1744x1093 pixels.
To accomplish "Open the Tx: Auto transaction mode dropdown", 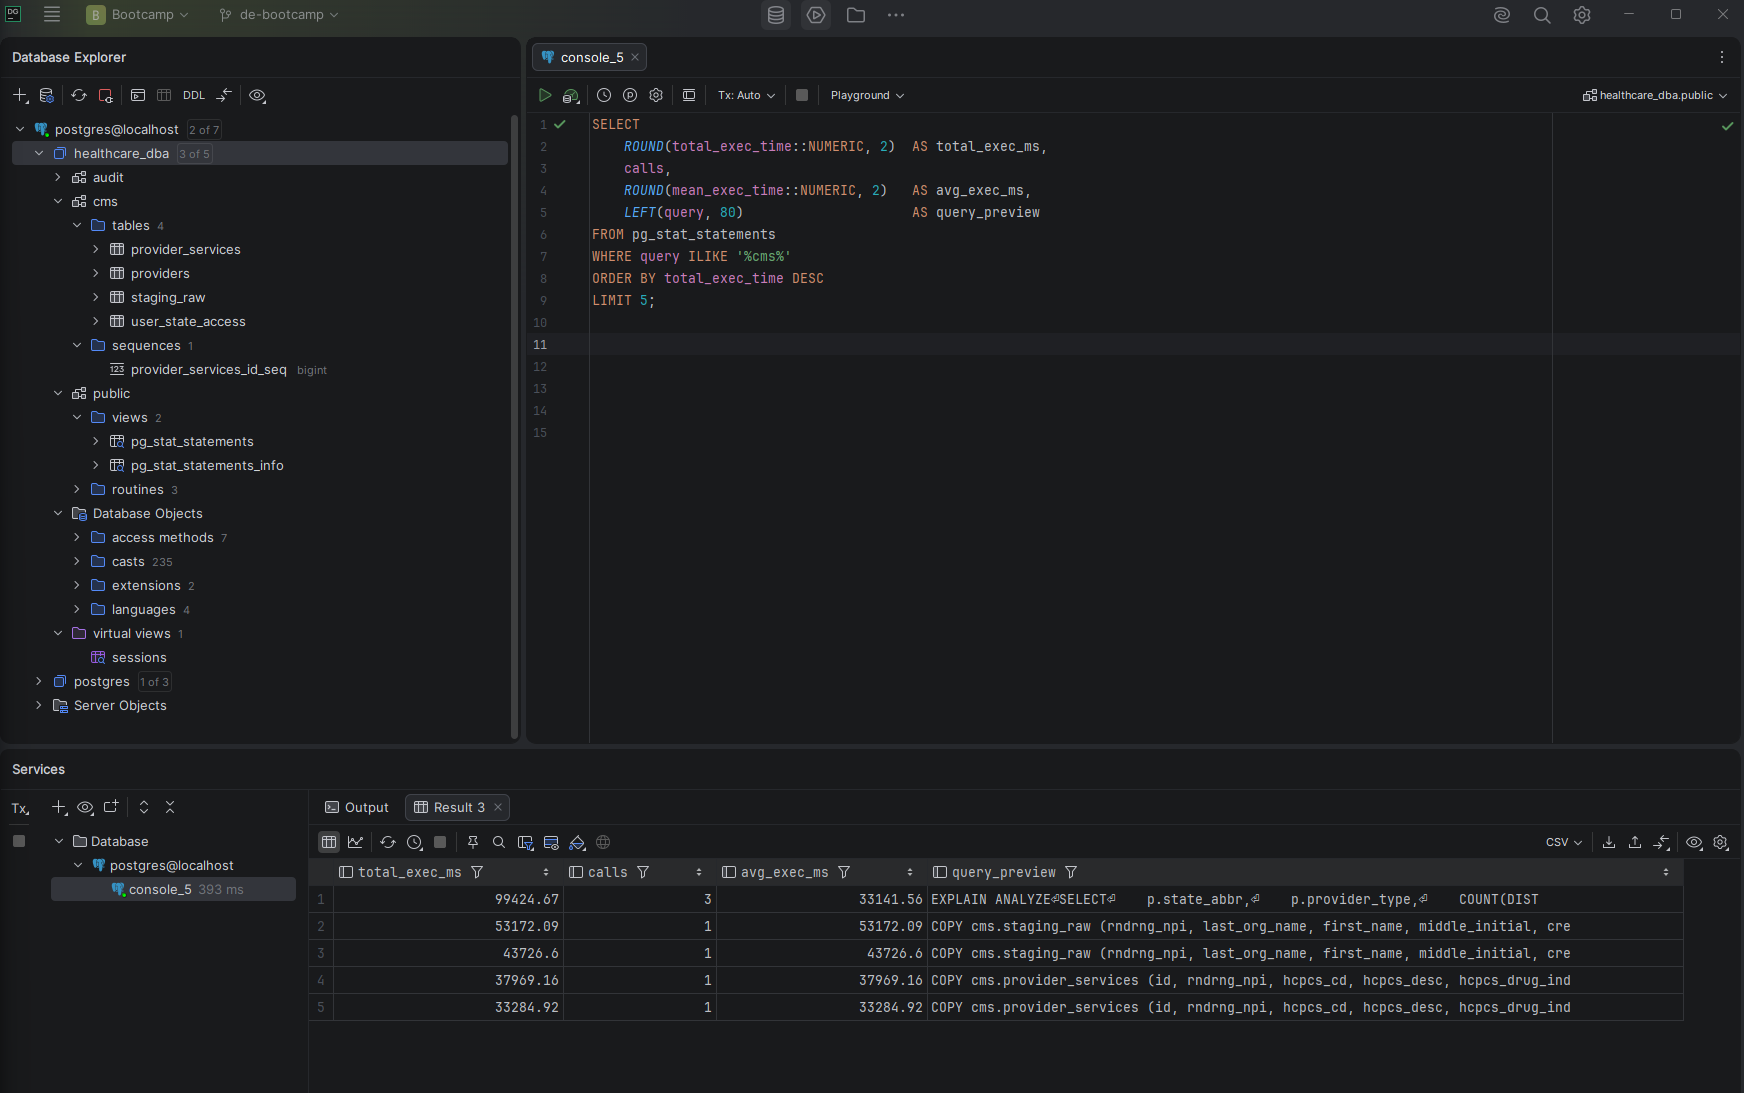I will (746, 95).
